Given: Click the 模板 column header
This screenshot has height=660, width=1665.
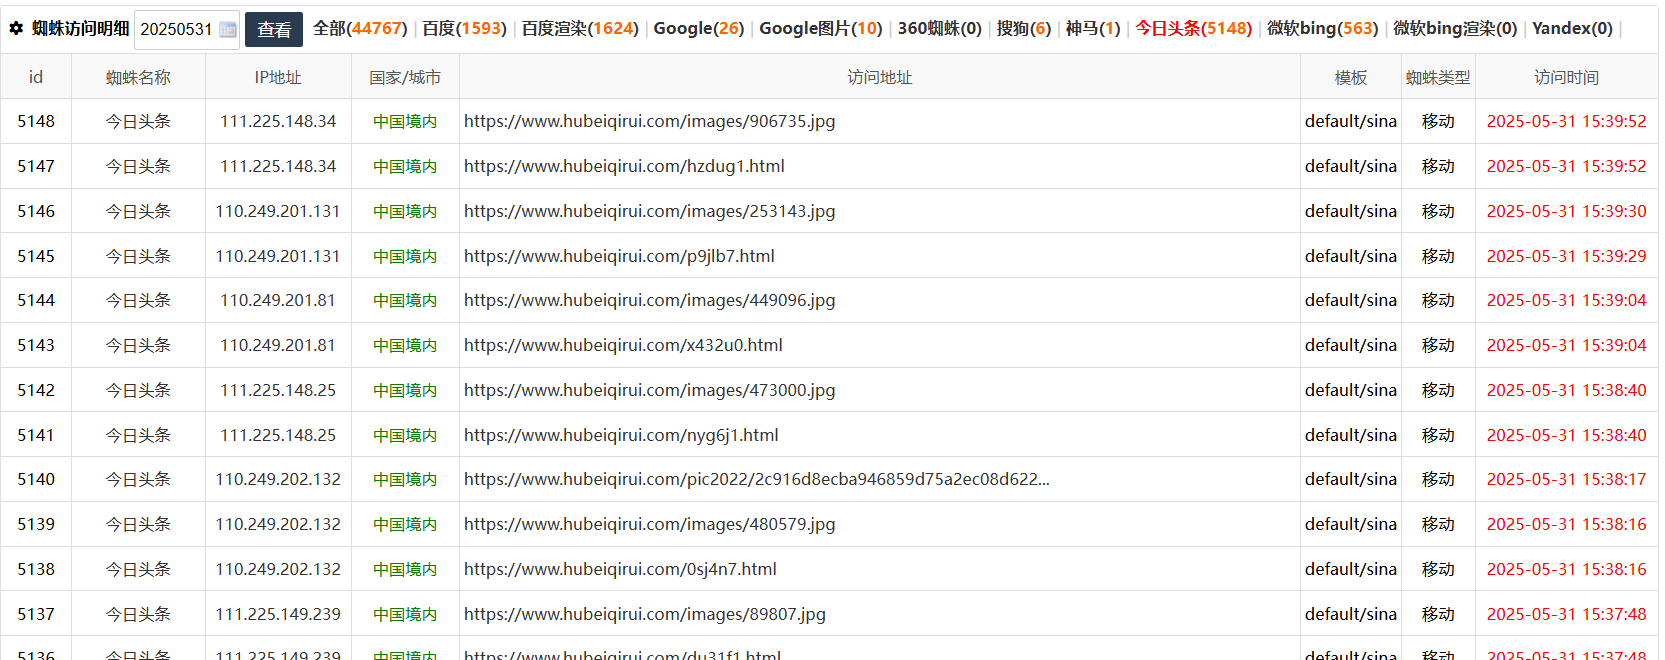Looking at the screenshot, I should (x=1351, y=77).
